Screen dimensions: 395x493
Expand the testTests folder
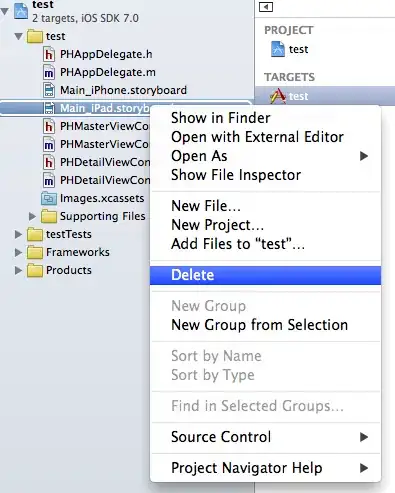(18, 234)
